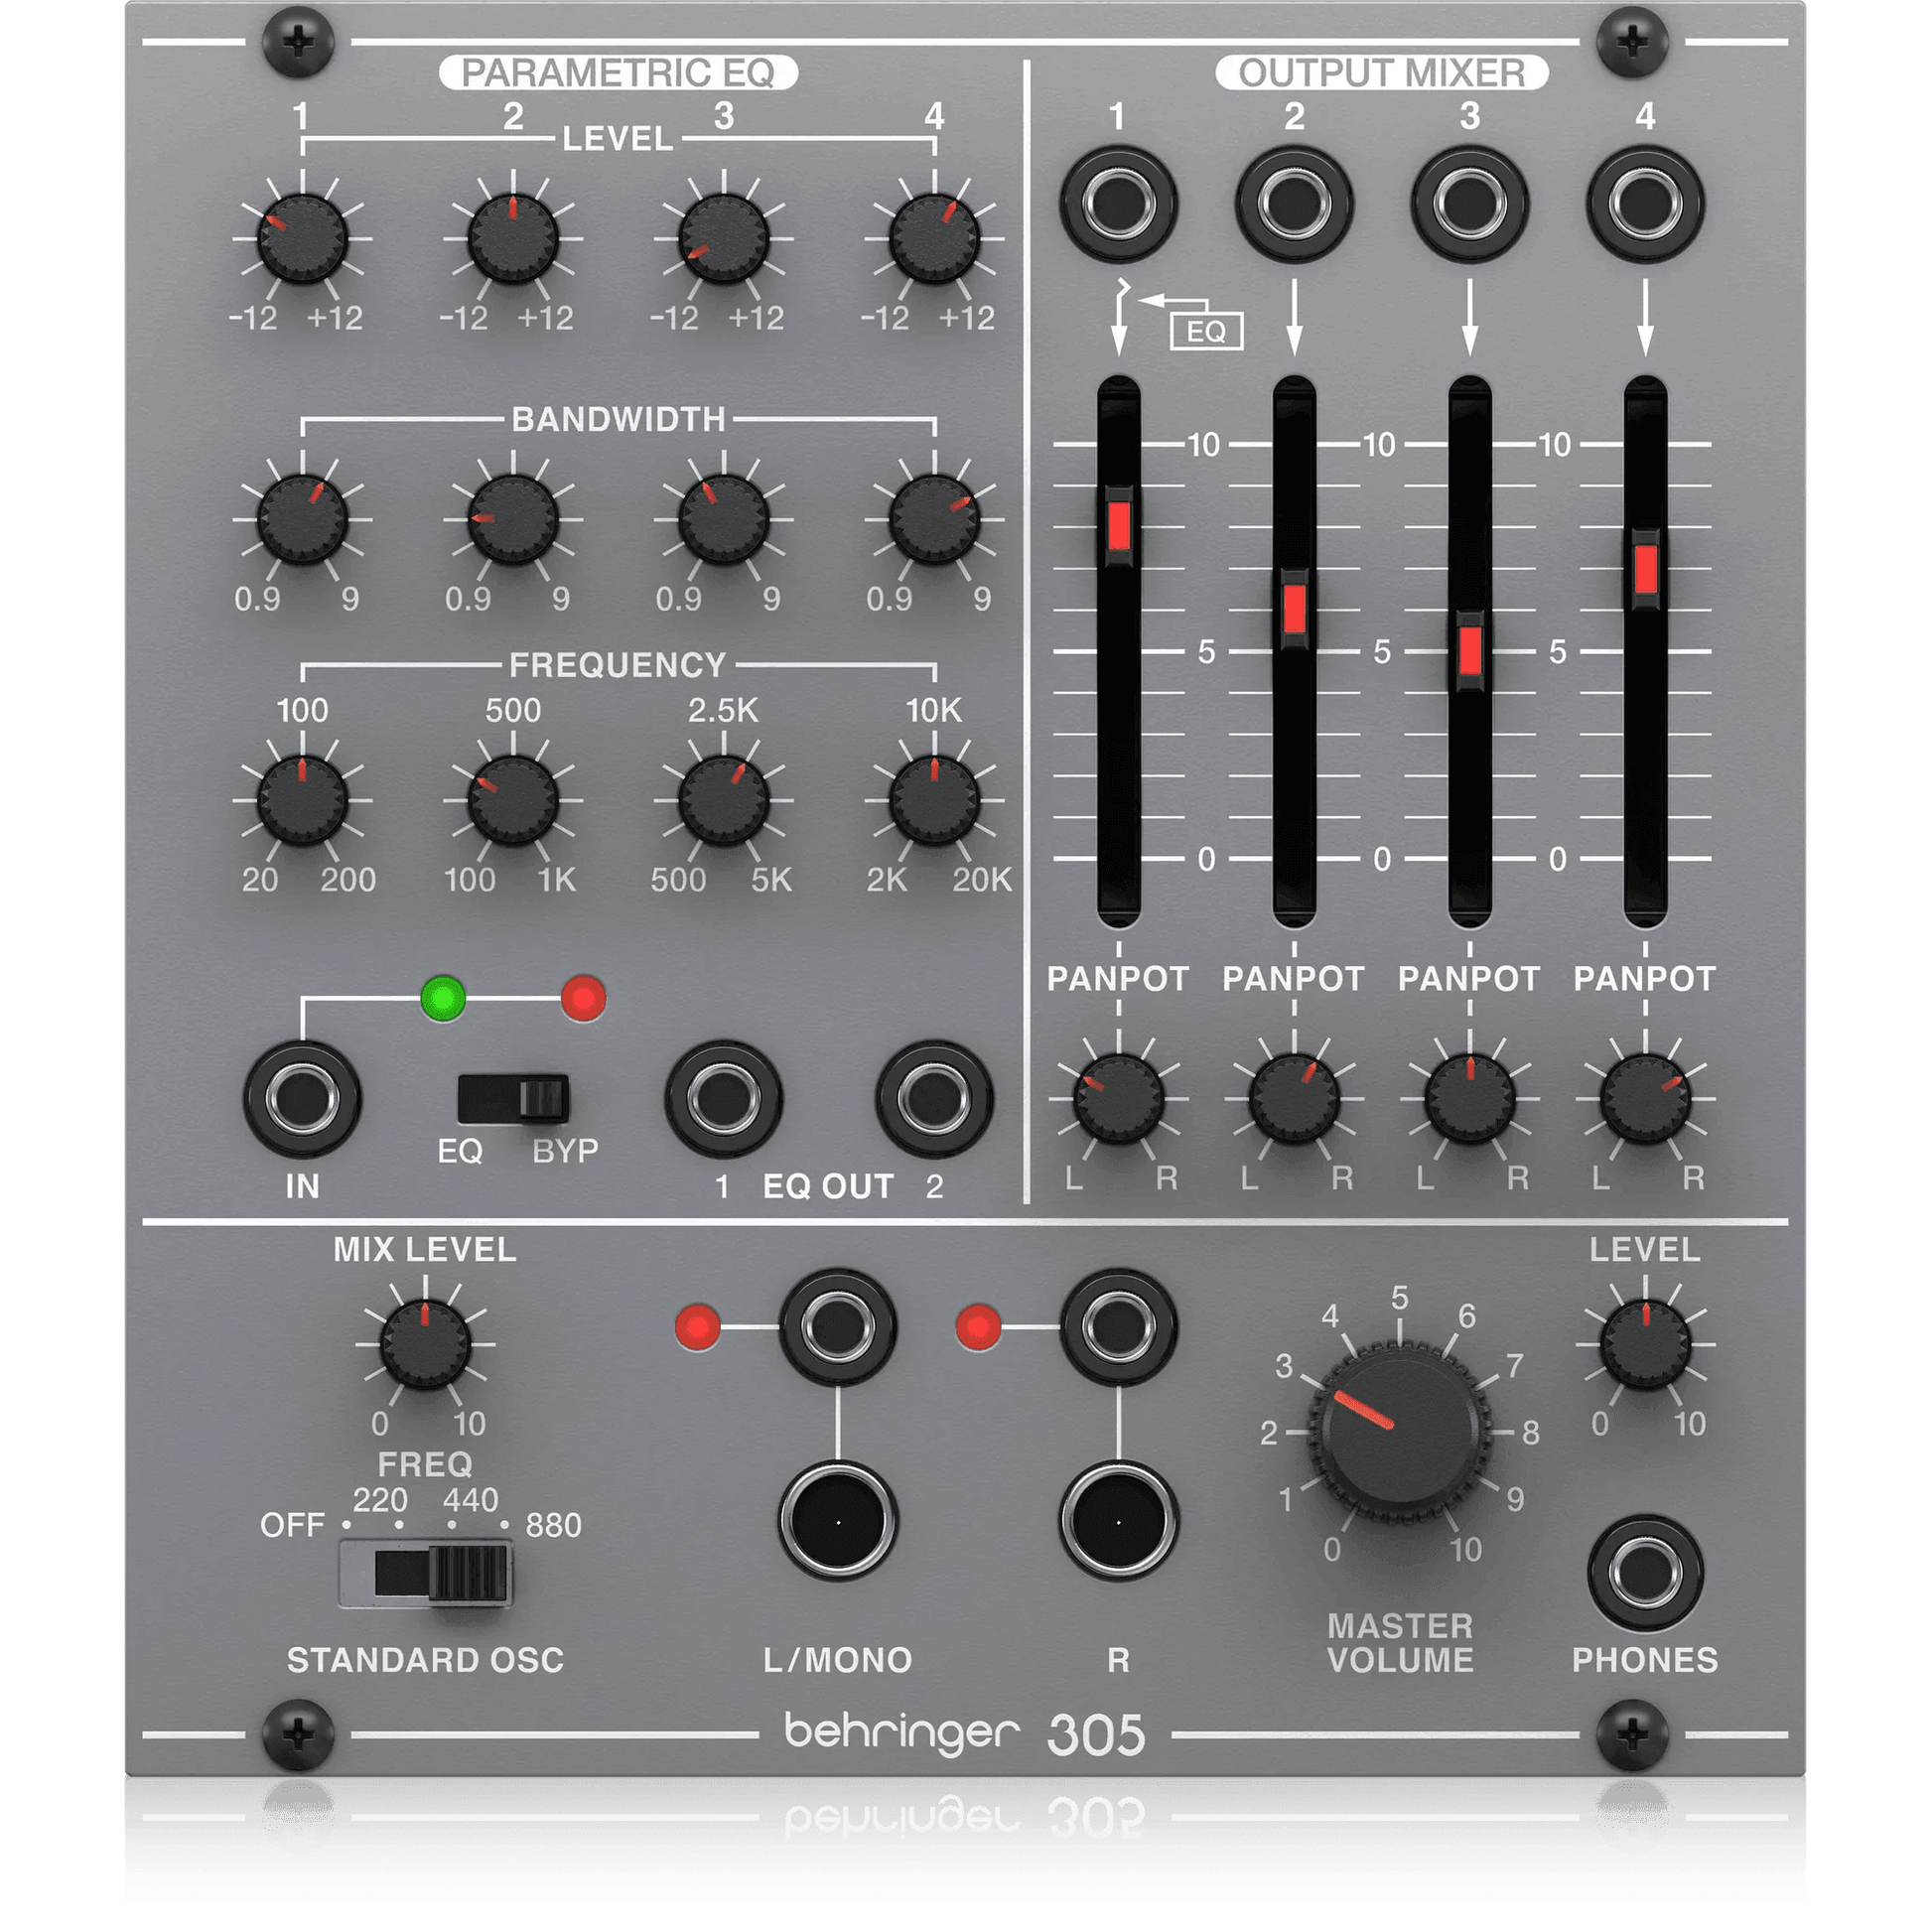
Task: Click the lower R output jack
Action: [x=1118, y=1522]
